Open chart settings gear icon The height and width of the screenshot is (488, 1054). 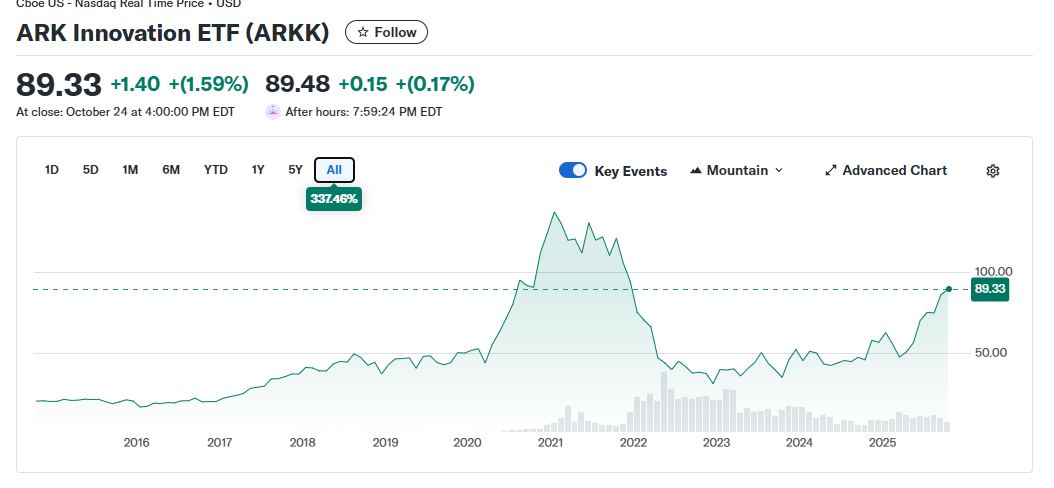coord(993,171)
